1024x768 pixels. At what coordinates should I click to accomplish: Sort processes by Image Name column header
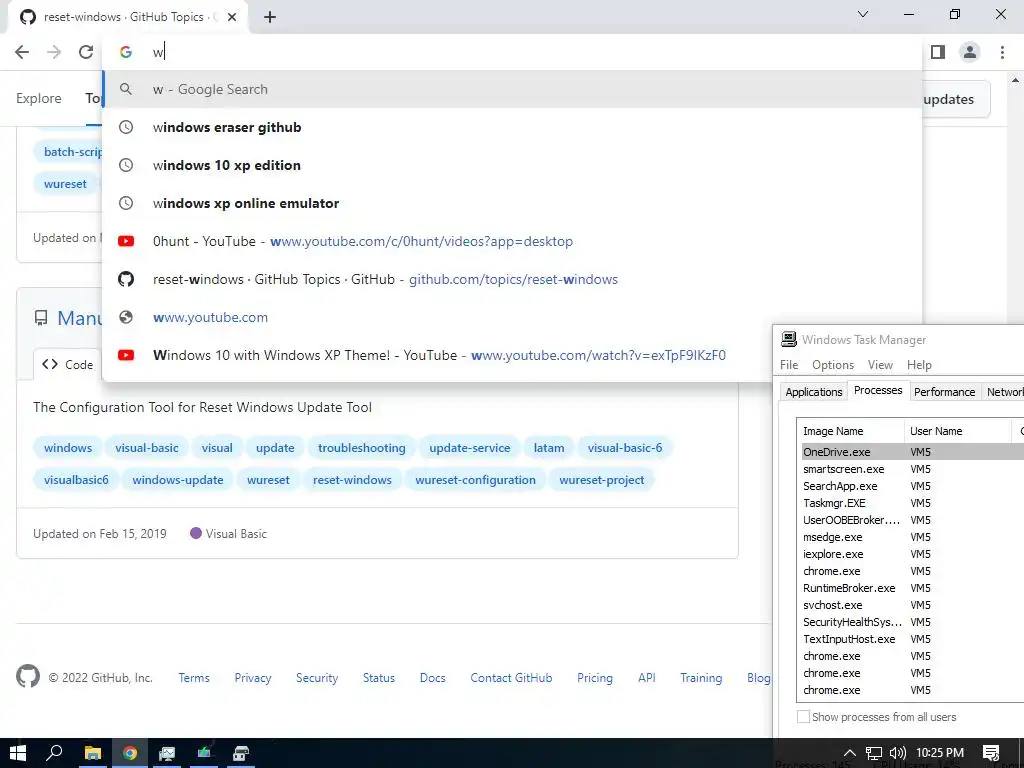pos(850,431)
